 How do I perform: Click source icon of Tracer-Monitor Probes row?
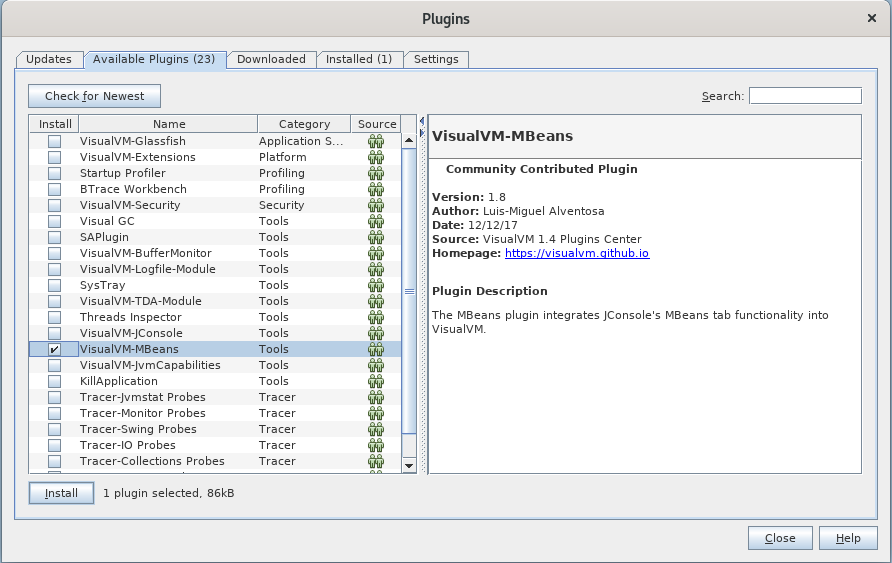[x=376, y=413]
